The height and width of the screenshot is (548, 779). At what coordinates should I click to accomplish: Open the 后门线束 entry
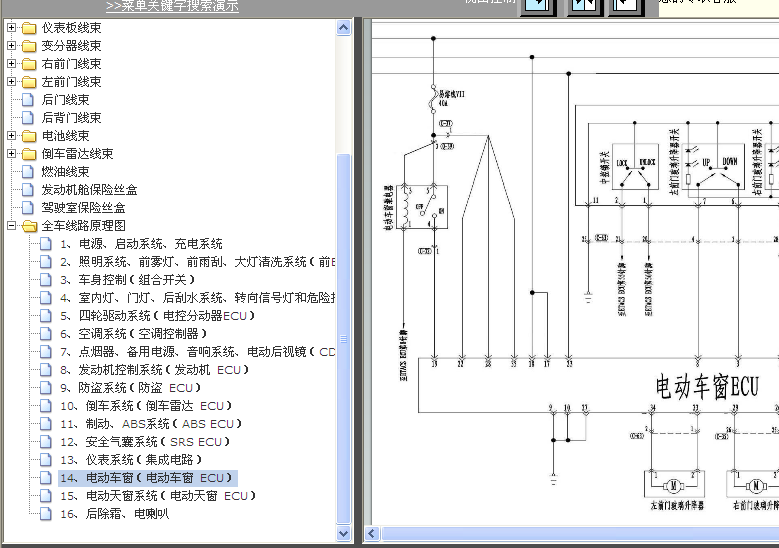(66, 100)
